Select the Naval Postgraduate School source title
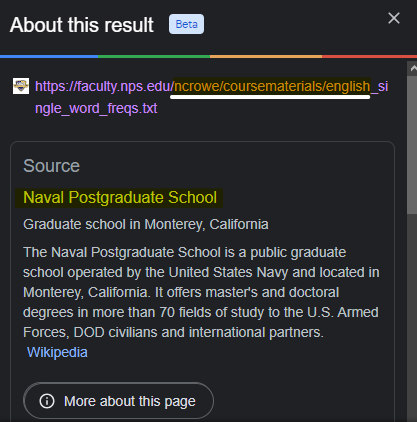Screen dimensions: 417x422 120,197
